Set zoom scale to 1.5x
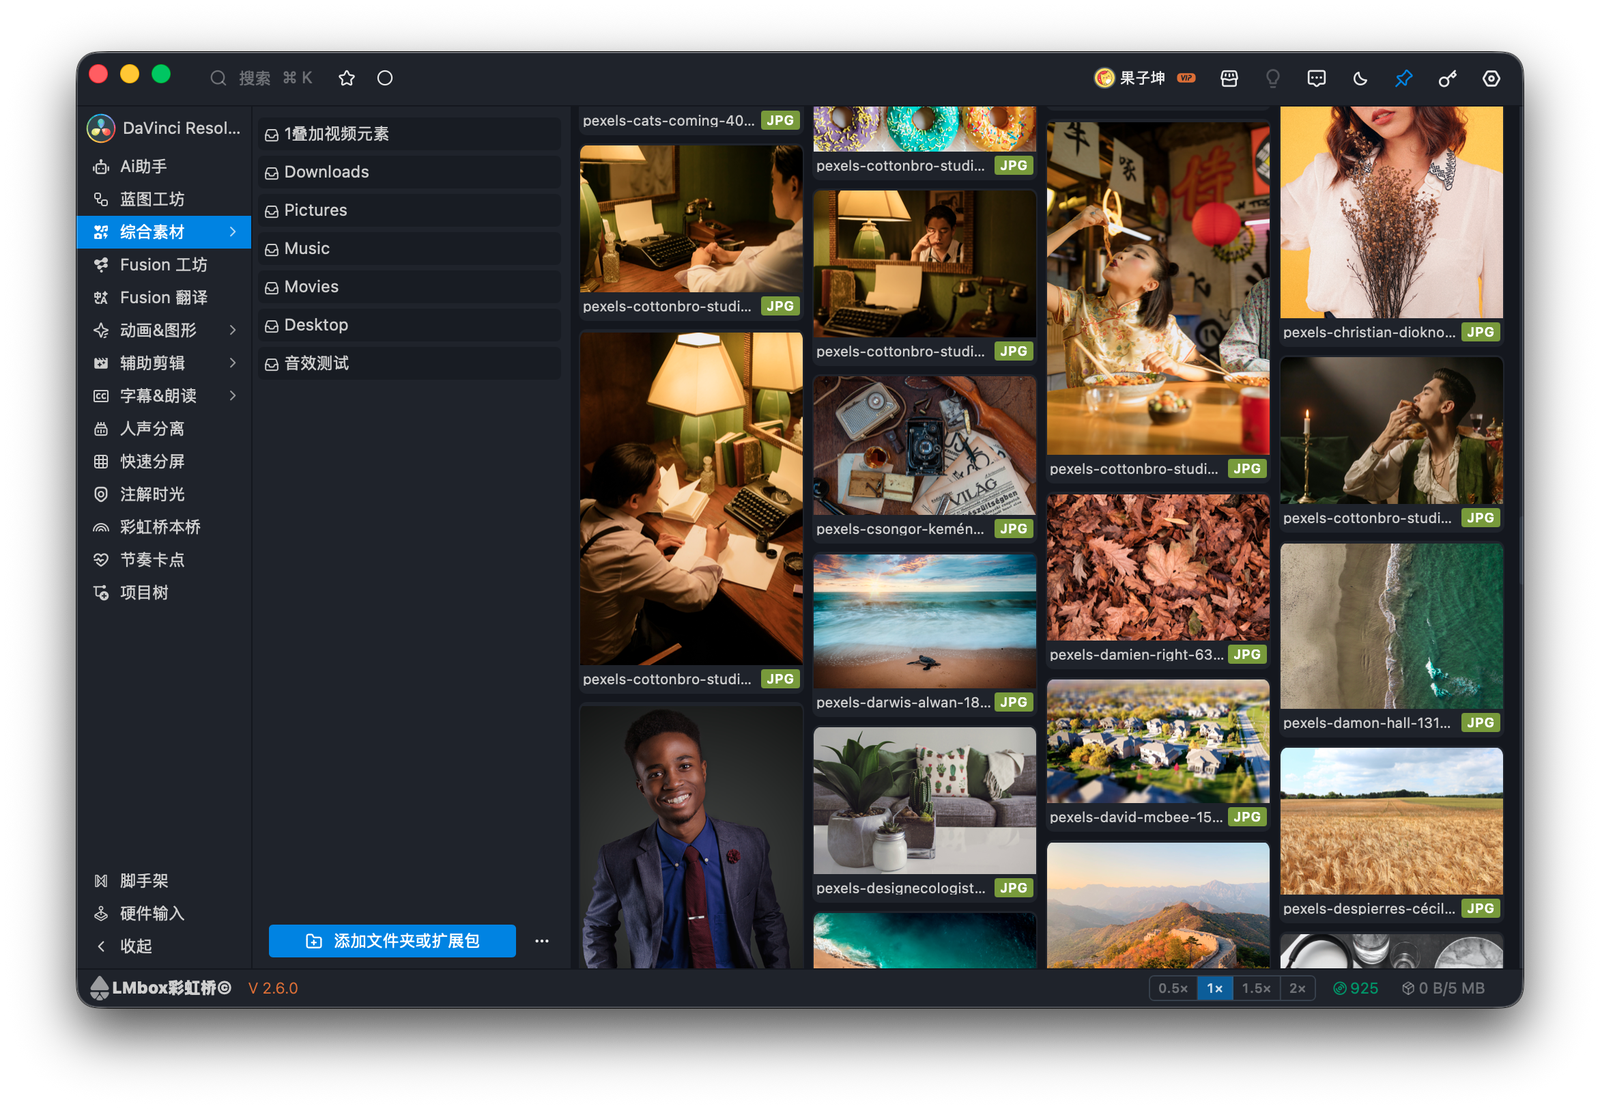 [1256, 988]
